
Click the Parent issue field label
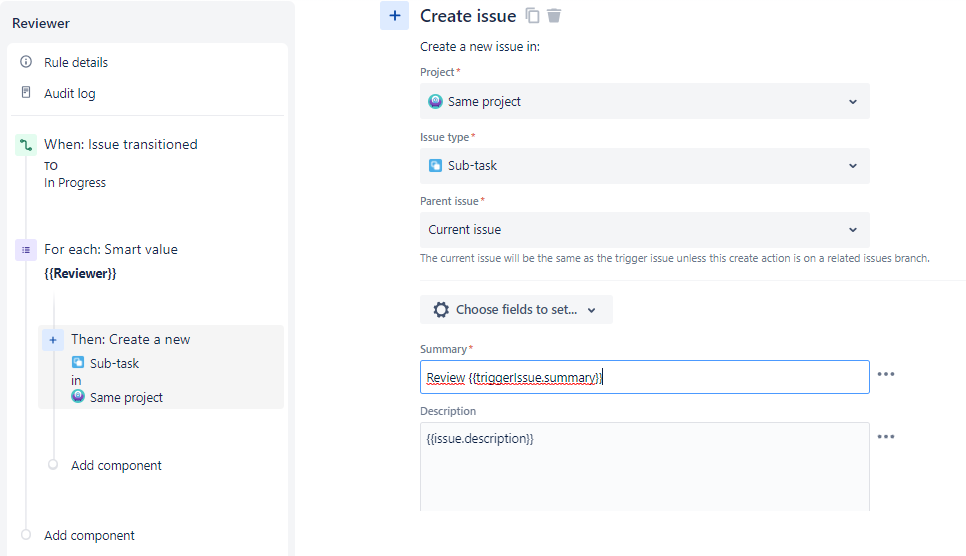tap(449, 201)
